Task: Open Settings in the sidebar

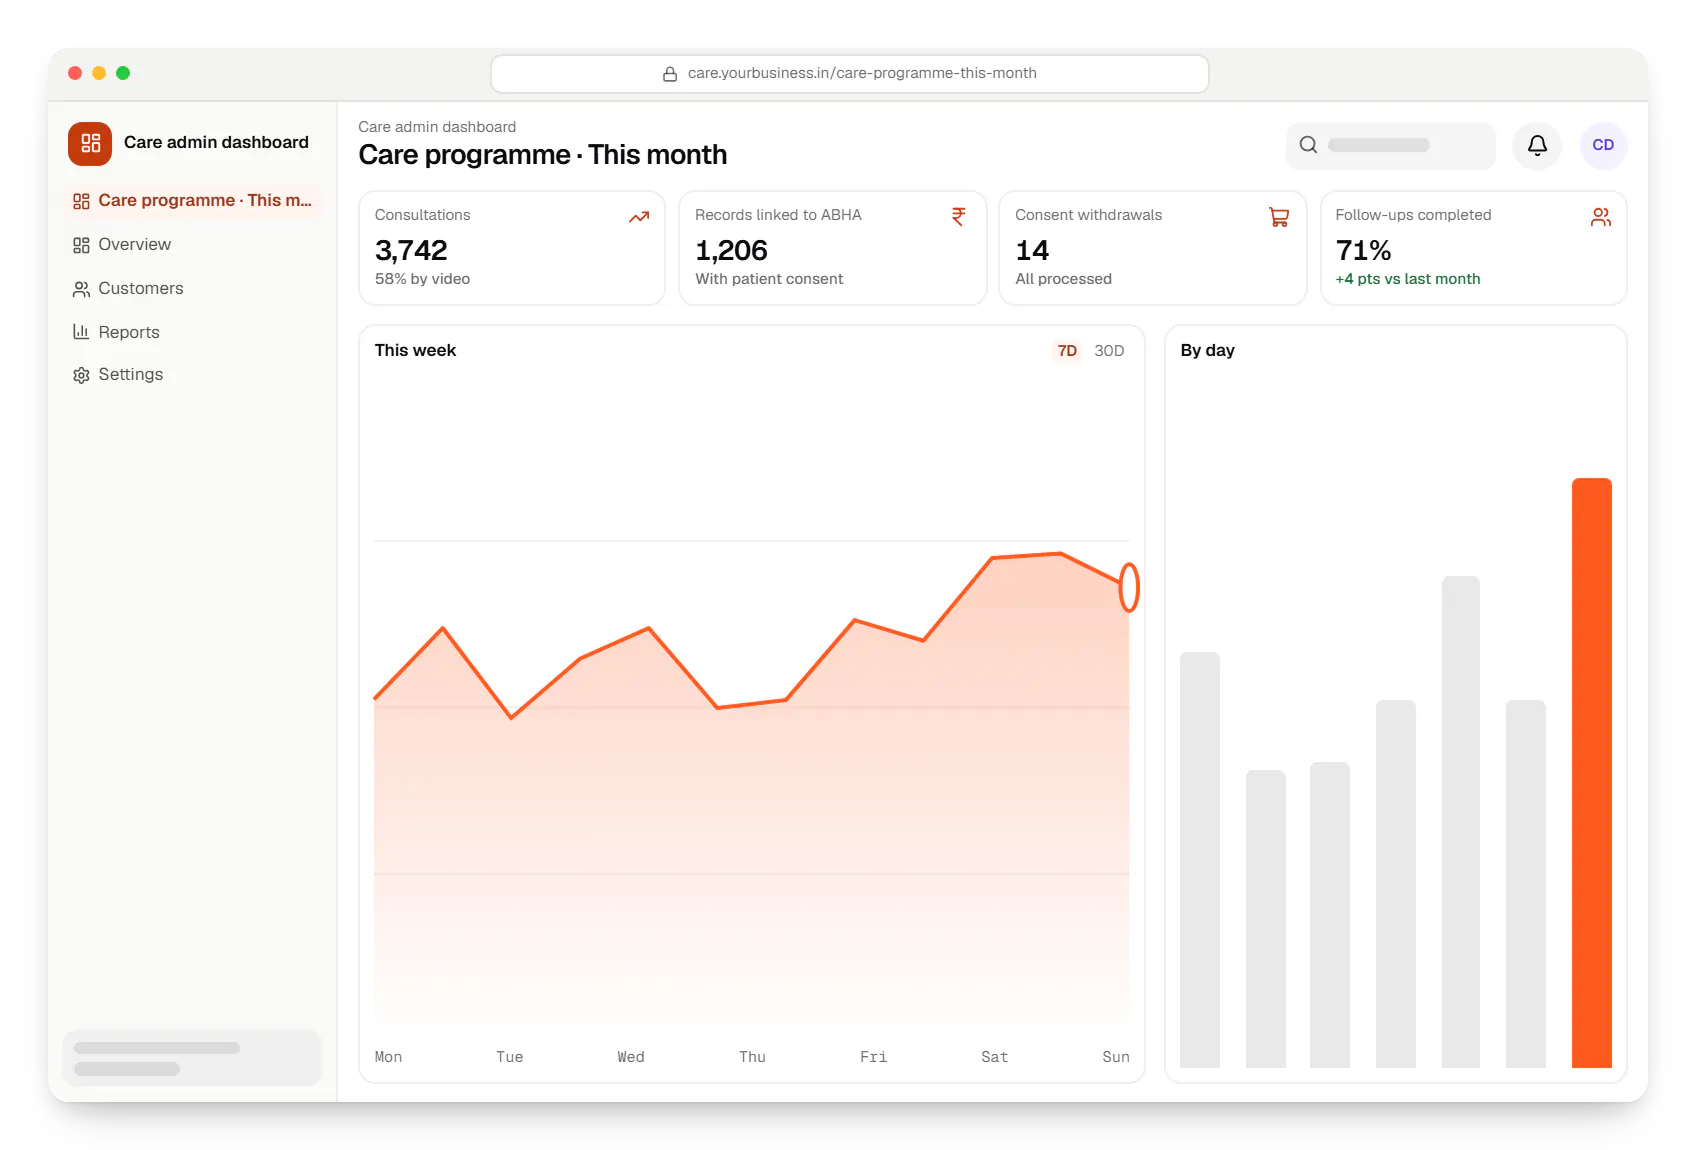Action: [192, 375]
